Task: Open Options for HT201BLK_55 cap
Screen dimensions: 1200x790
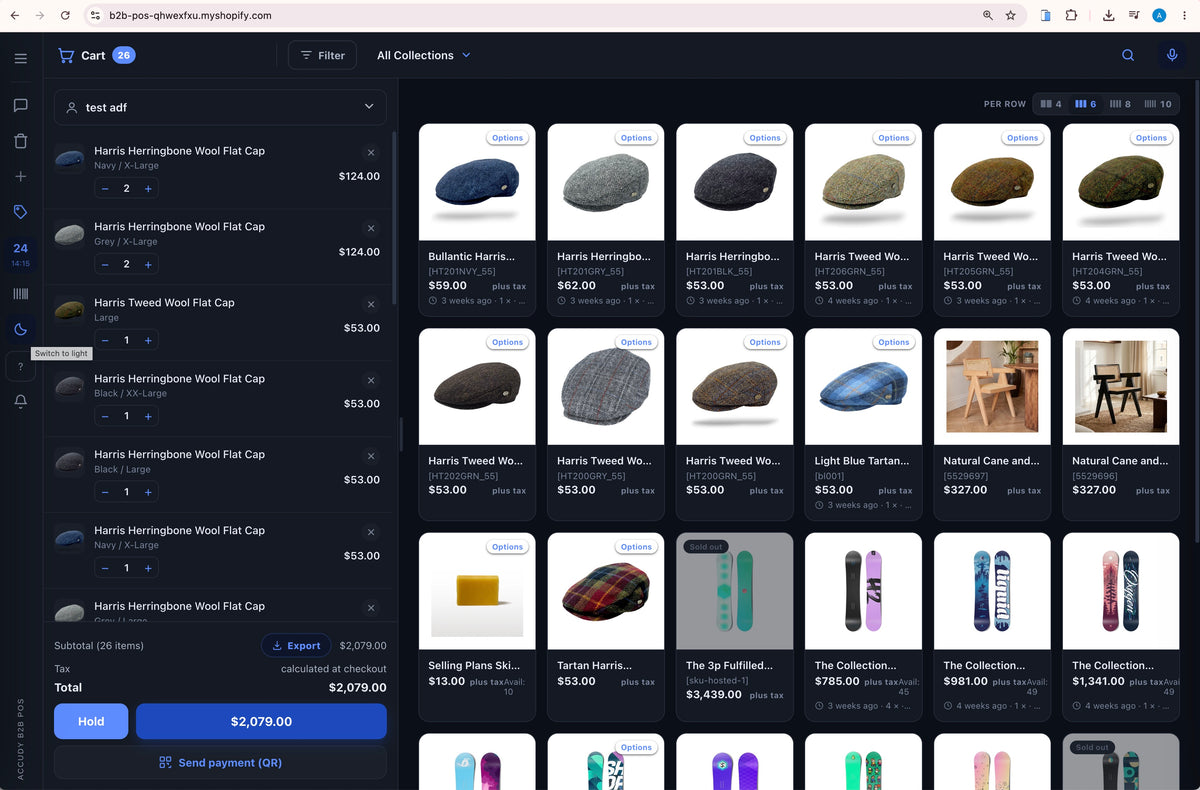Action: 765,138
